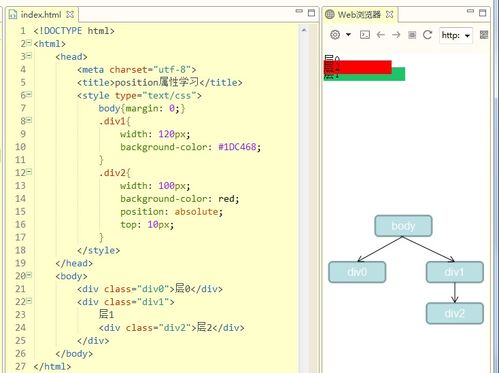Screen dimensions: 499x373
Task: Open the http: address dropdown
Action: click(467, 35)
